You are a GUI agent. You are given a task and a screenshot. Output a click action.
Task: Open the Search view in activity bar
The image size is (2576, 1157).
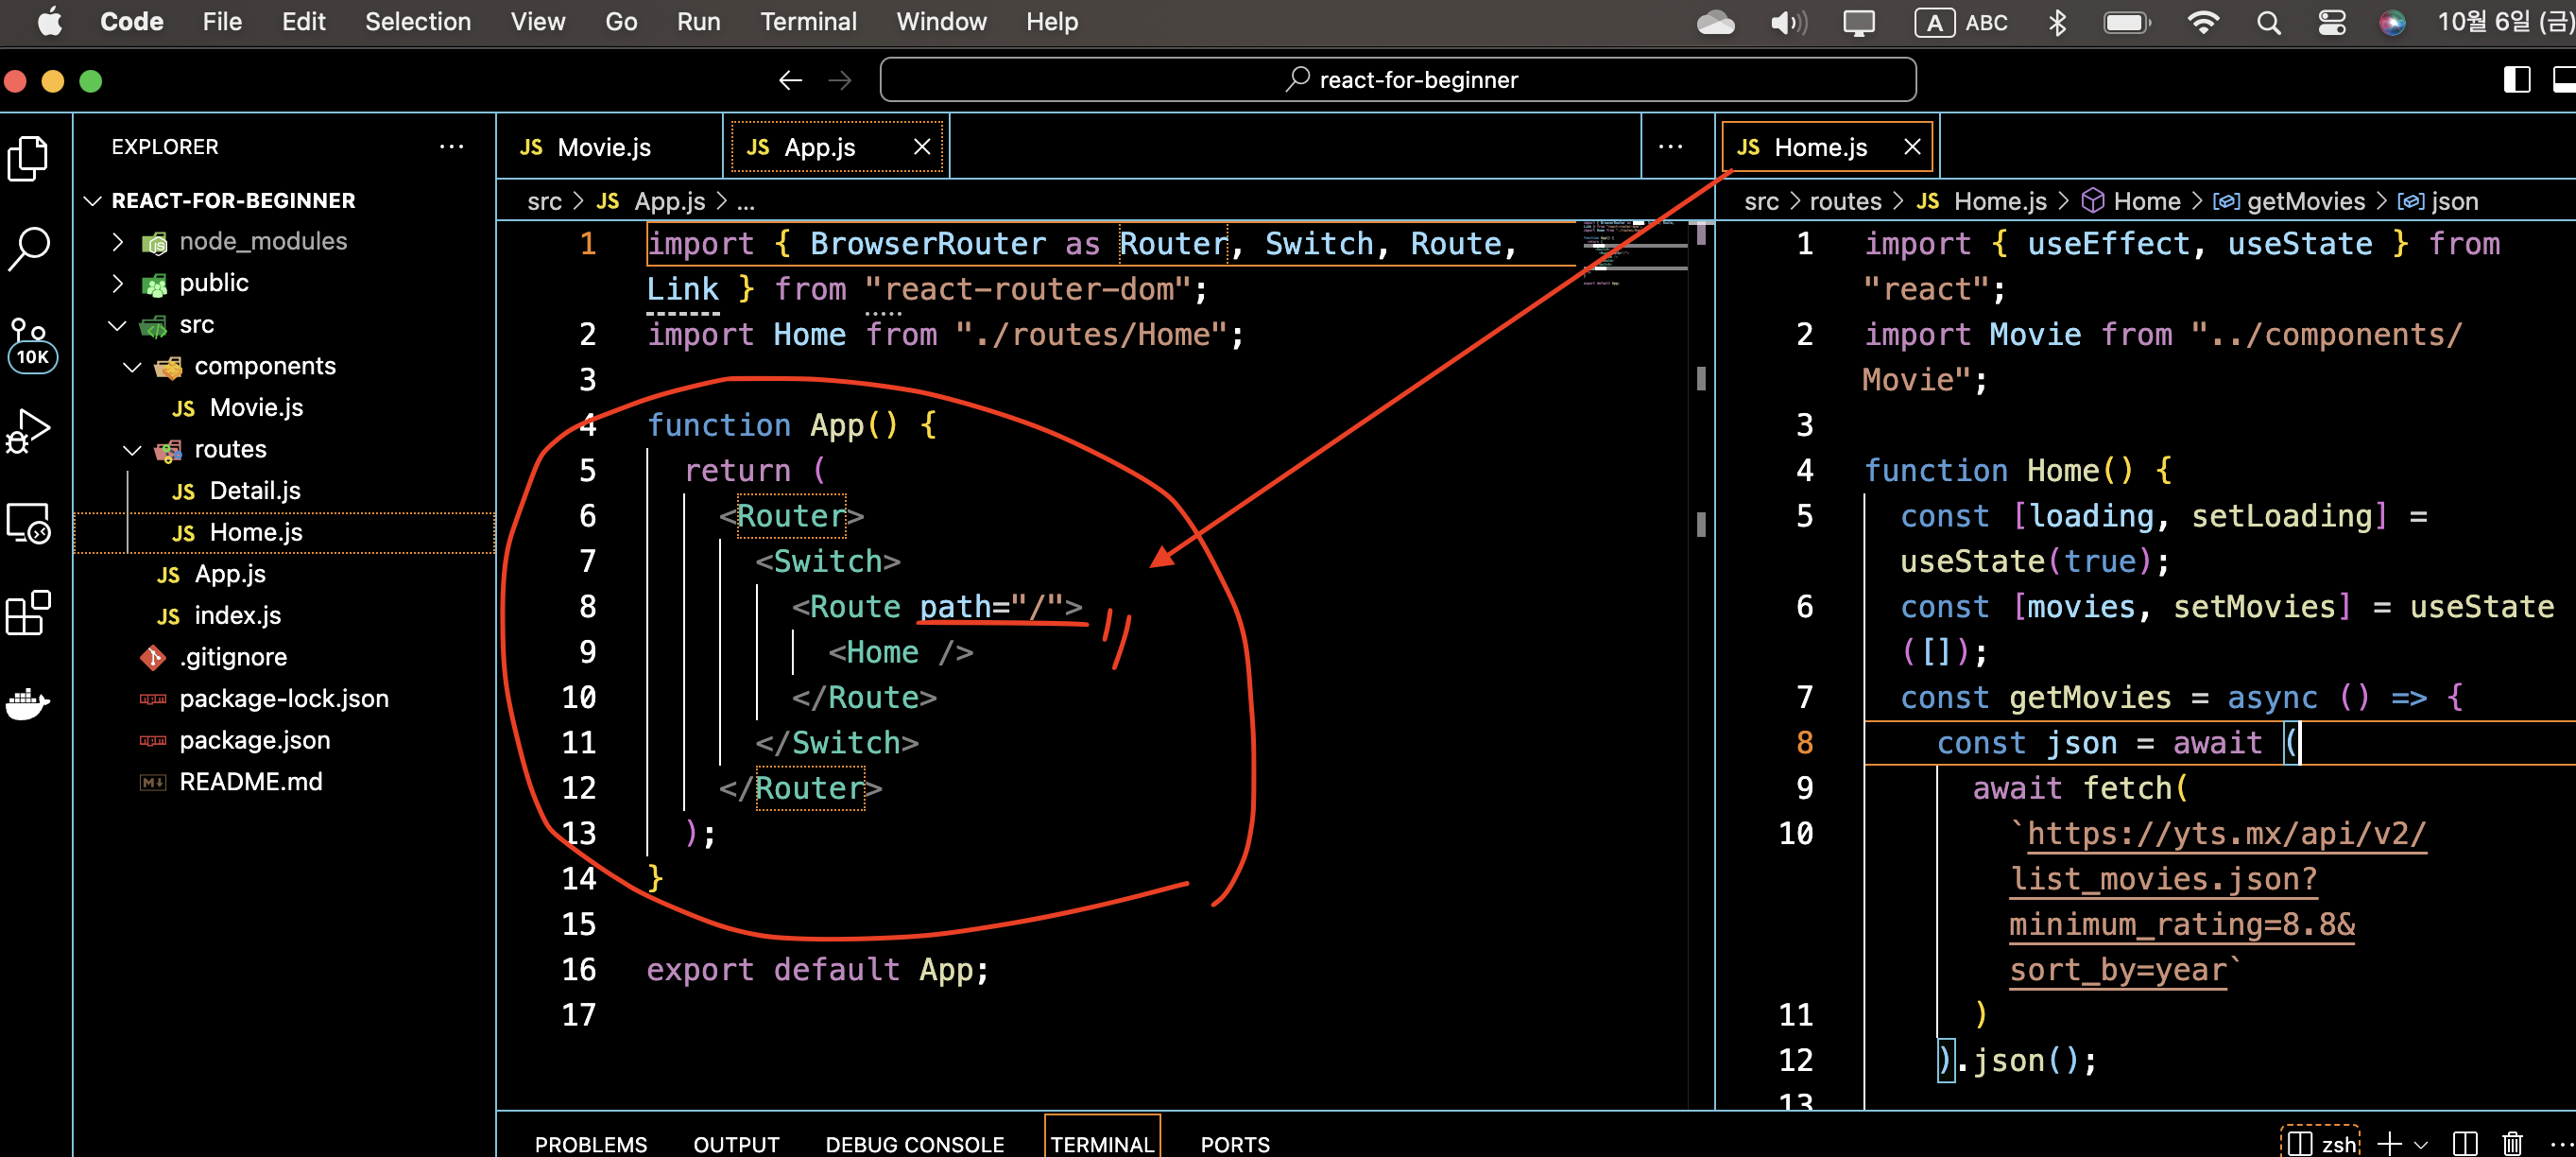point(28,248)
